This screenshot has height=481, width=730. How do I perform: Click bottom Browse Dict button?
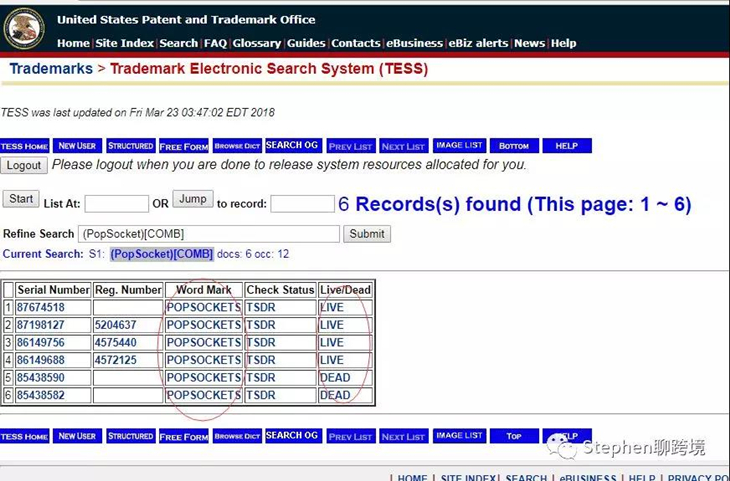[x=237, y=436]
